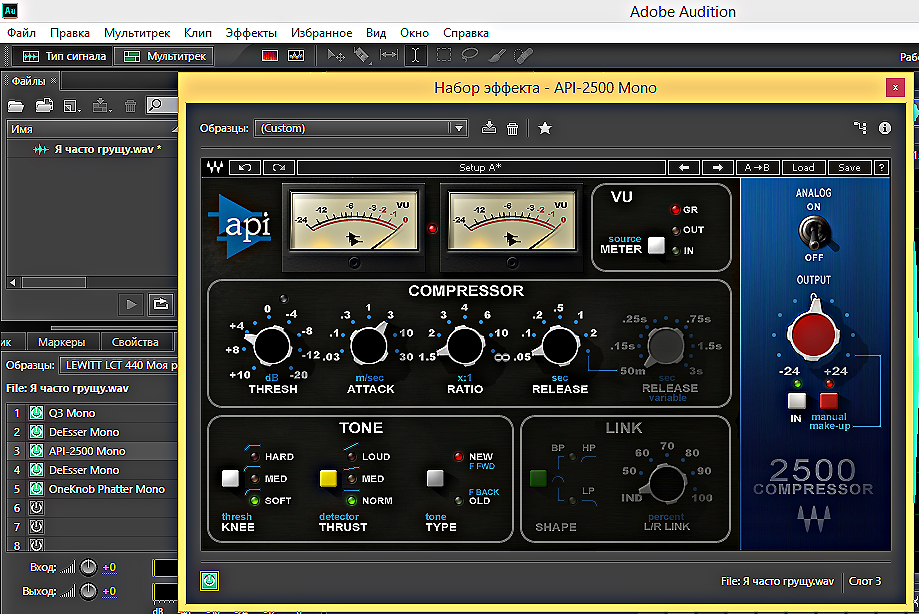Cycle the KNEE selector button
The height and width of the screenshot is (614, 919).
click(230, 478)
